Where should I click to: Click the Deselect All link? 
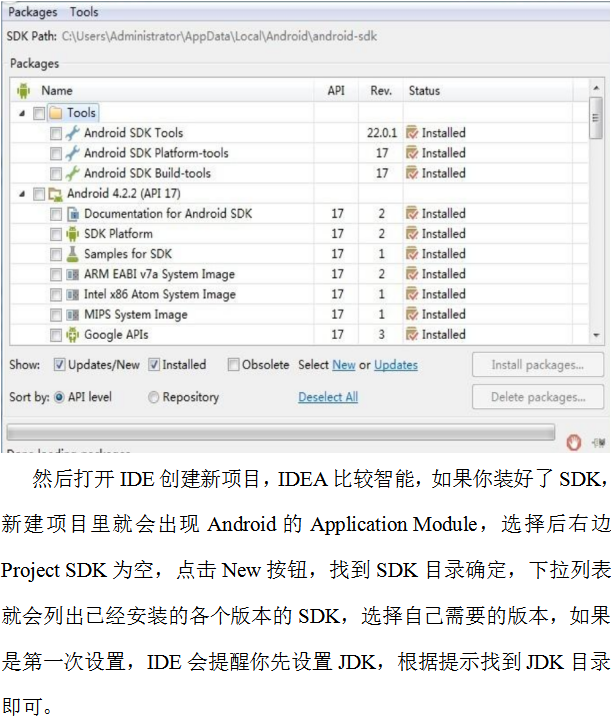328,397
